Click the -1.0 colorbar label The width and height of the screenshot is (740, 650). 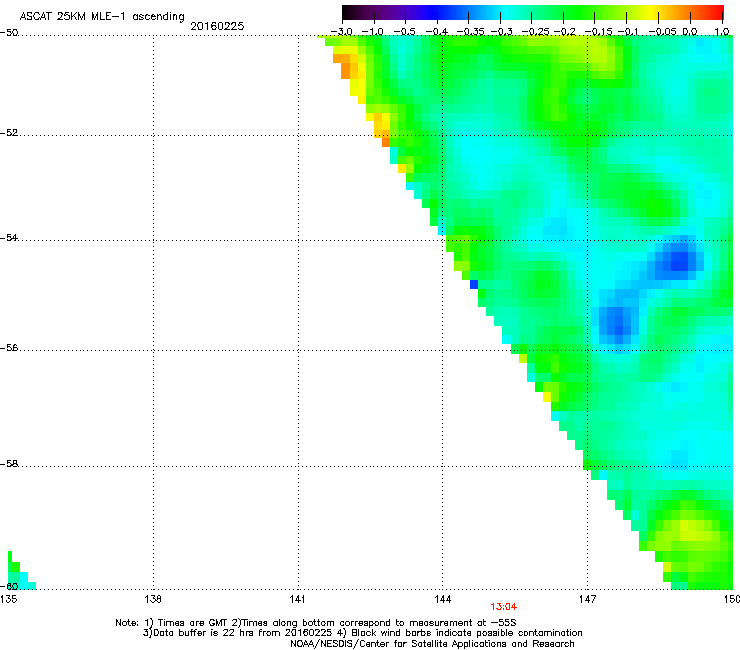(x=373, y=32)
